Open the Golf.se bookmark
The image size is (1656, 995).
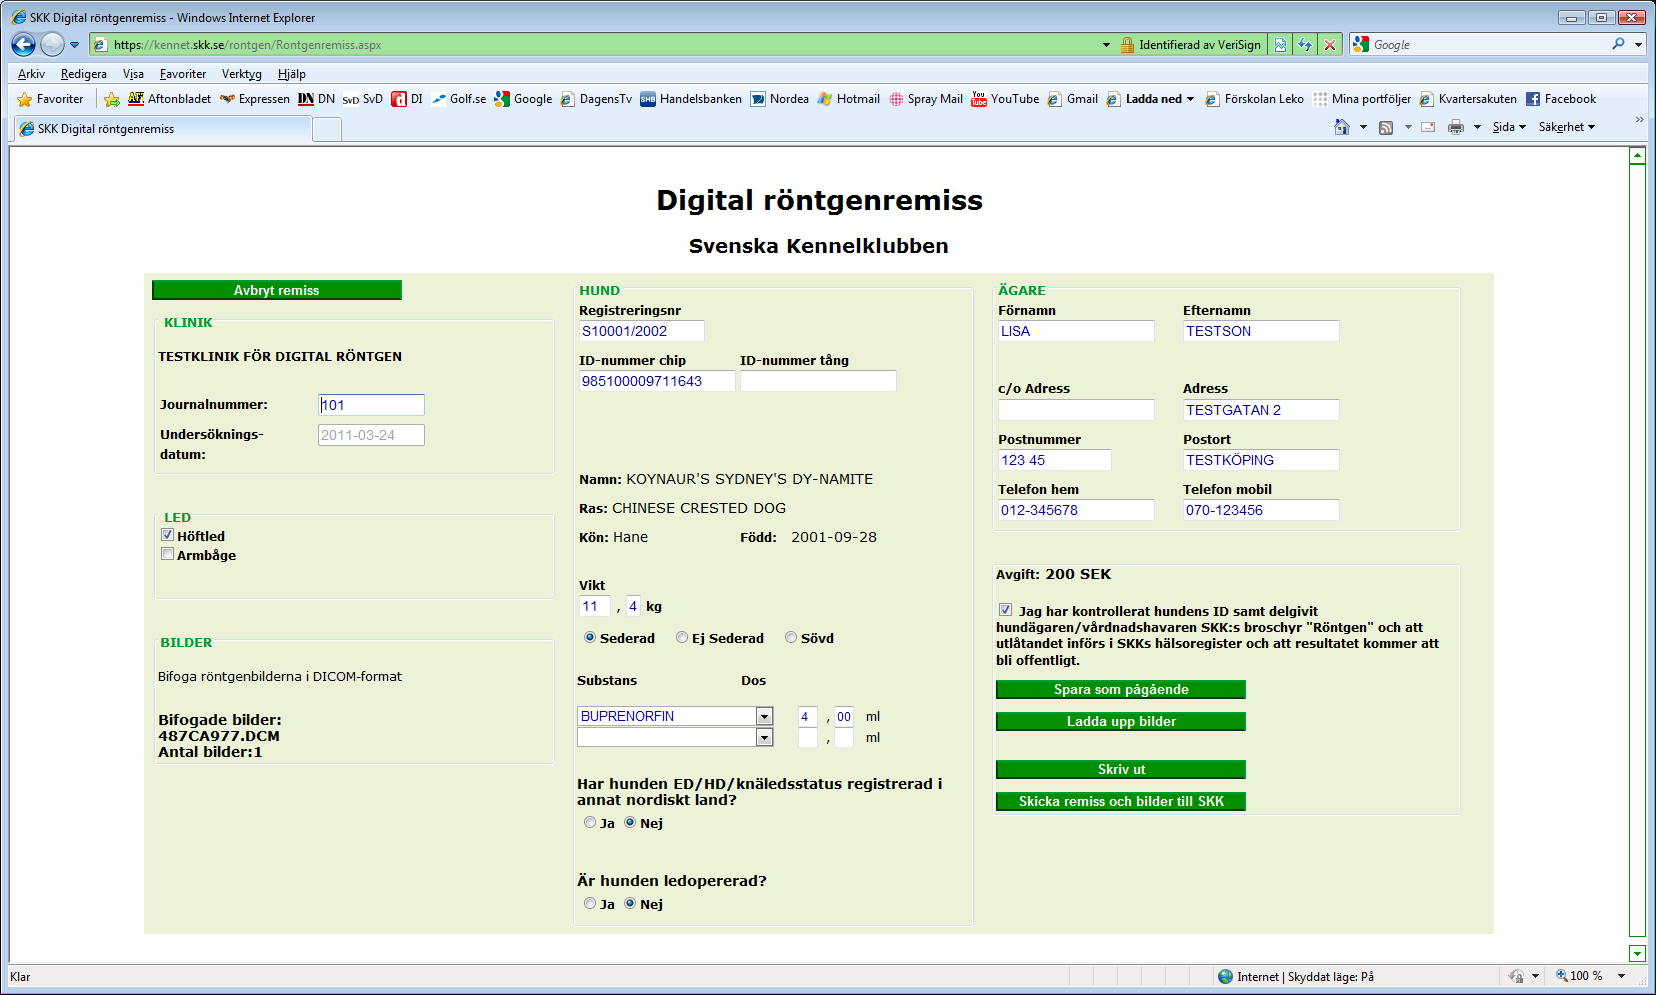(459, 99)
